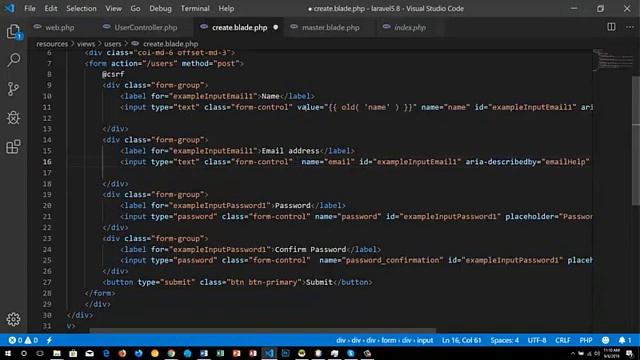Open the Selection menu
640x360 pixels.
click(x=81, y=8)
